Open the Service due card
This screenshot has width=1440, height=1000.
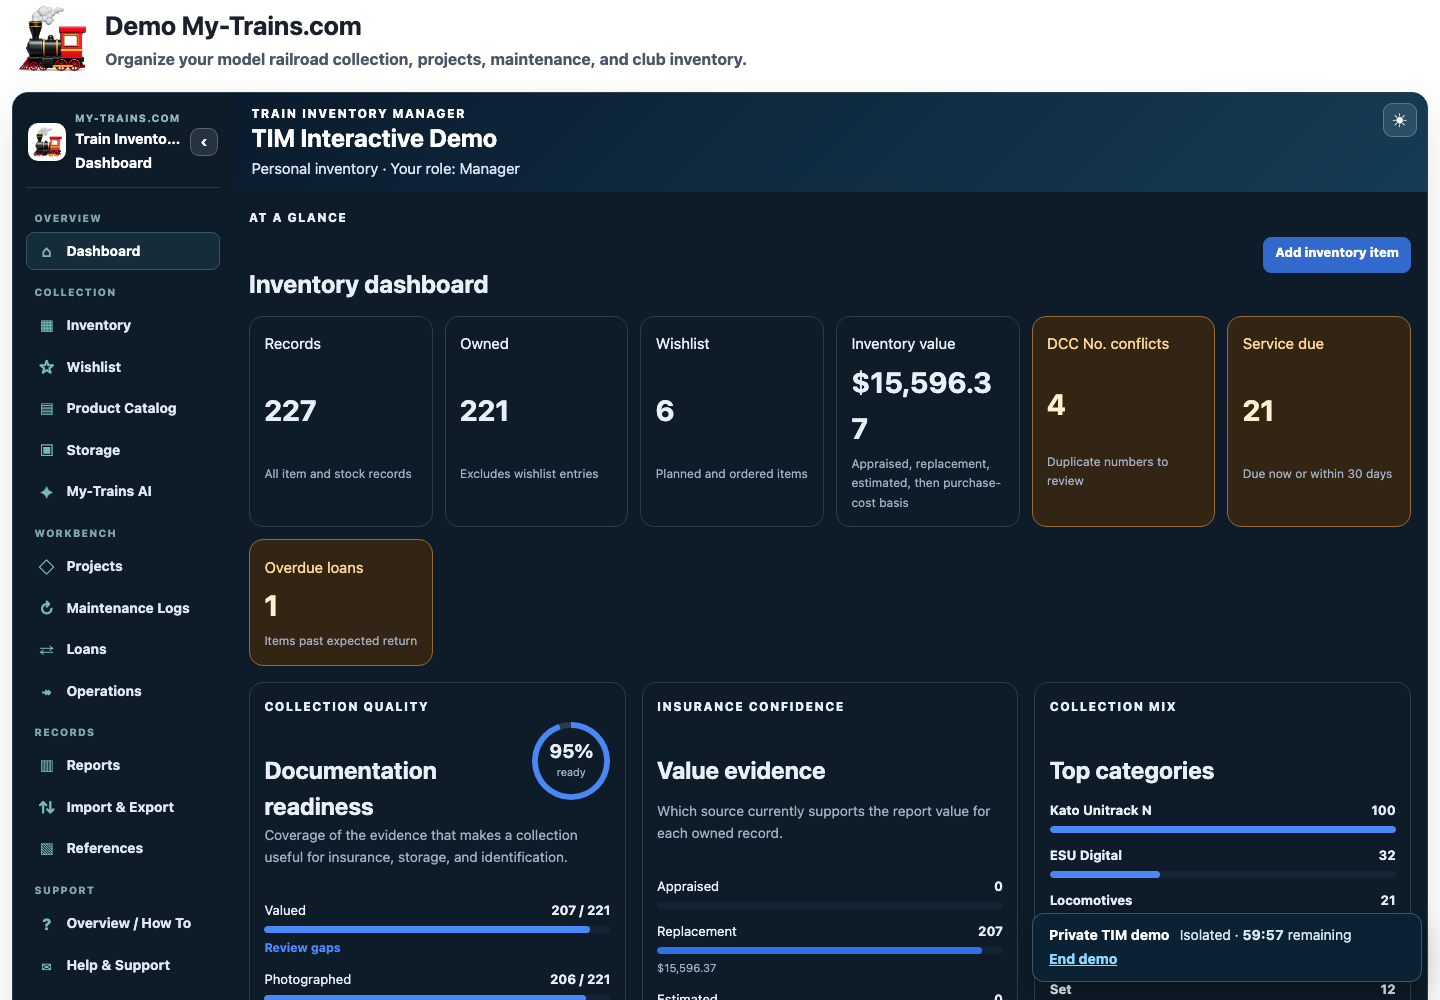1319,421
